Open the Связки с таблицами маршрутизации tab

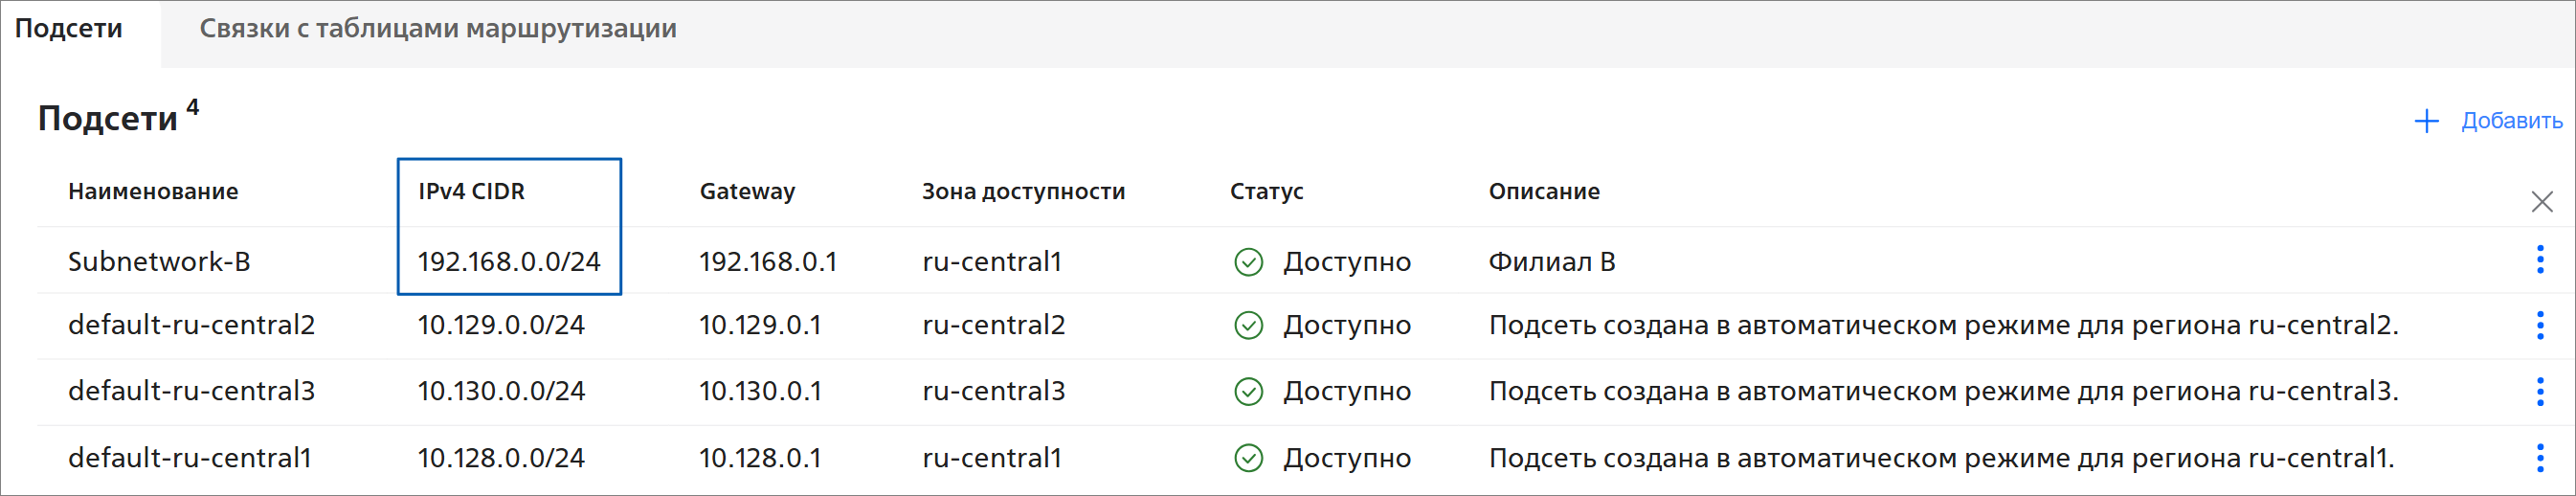[x=437, y=29]
